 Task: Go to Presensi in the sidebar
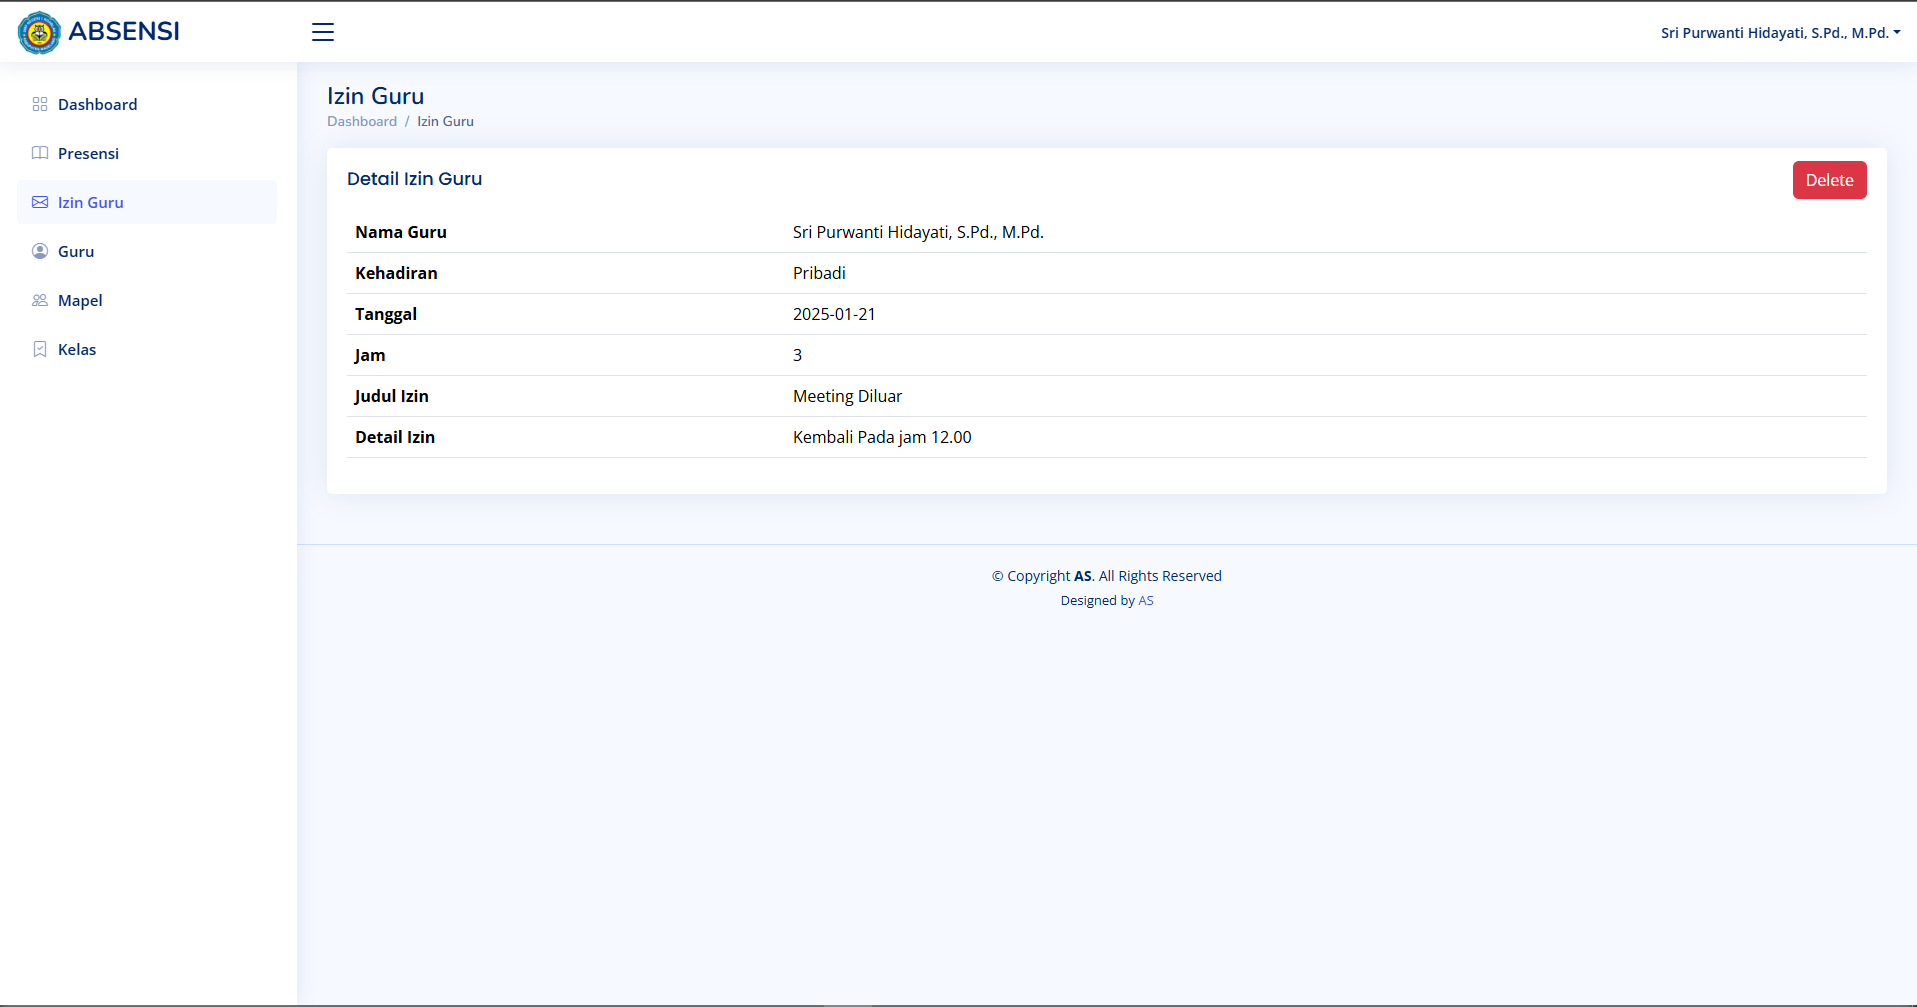coord(88,153)
